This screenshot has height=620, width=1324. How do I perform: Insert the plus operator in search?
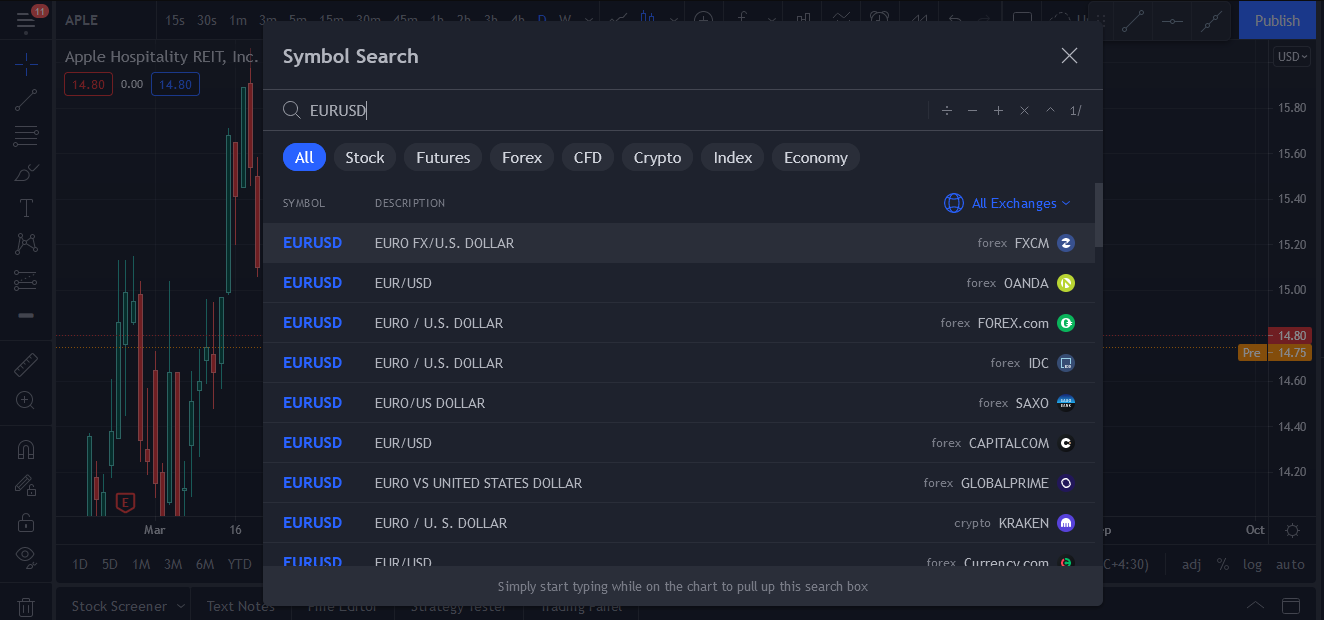[x=998, y=110]
